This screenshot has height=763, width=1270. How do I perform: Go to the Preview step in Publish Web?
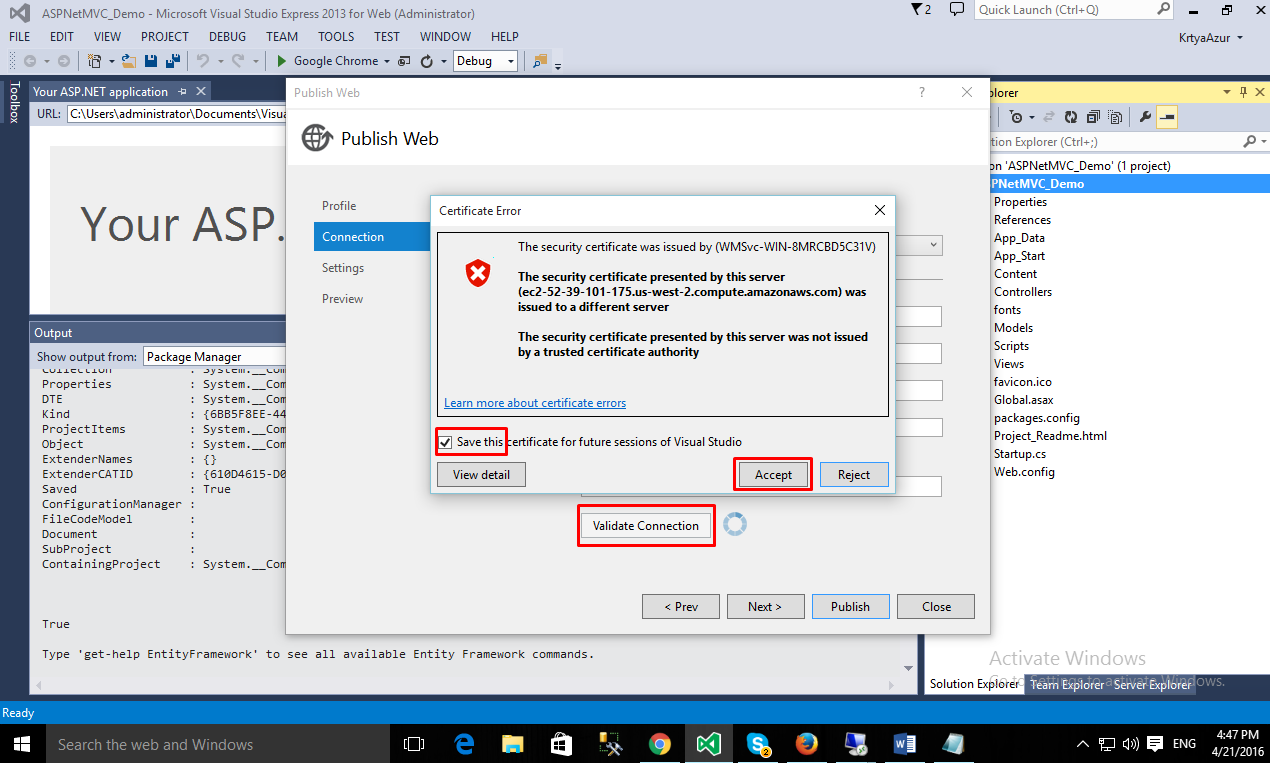pyautogui.click(x=342, y=299)
